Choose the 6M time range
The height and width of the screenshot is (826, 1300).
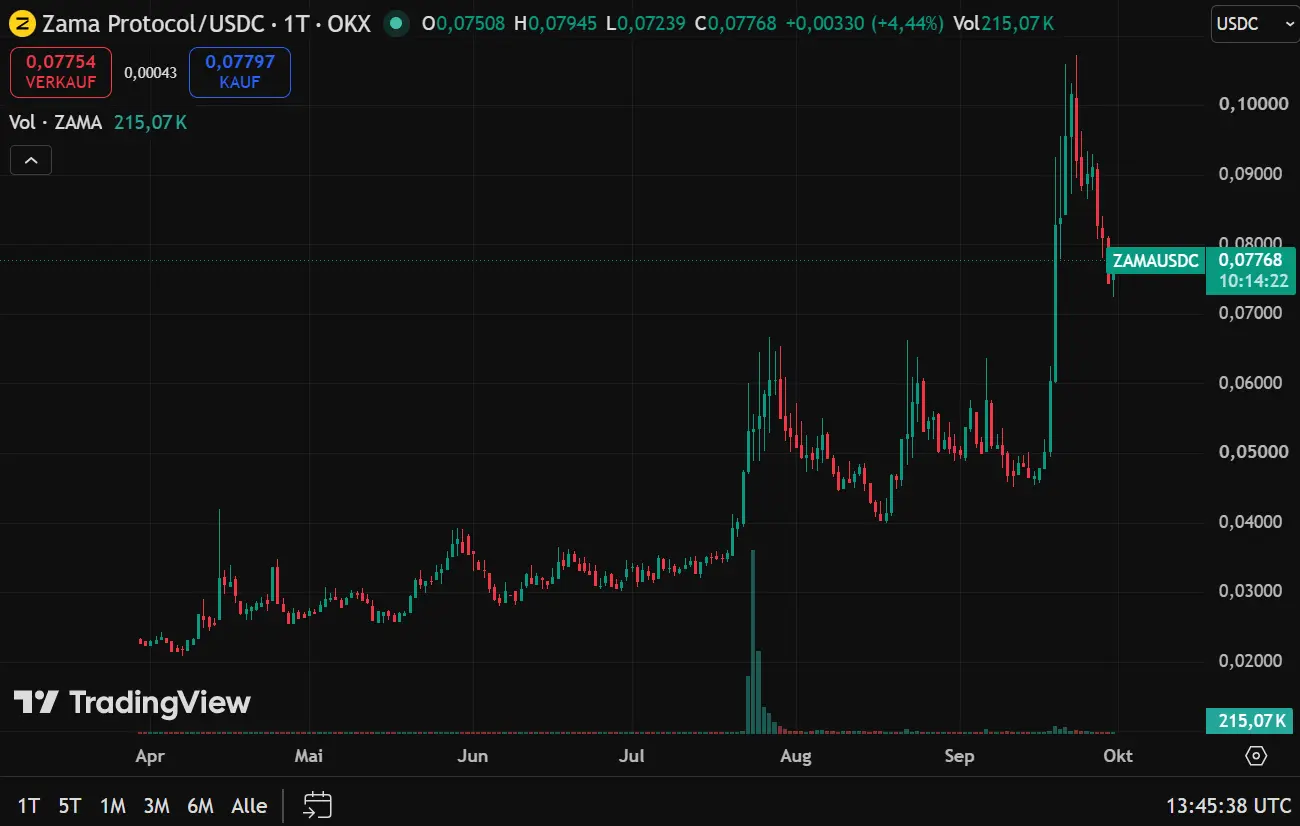coord(201,805)
